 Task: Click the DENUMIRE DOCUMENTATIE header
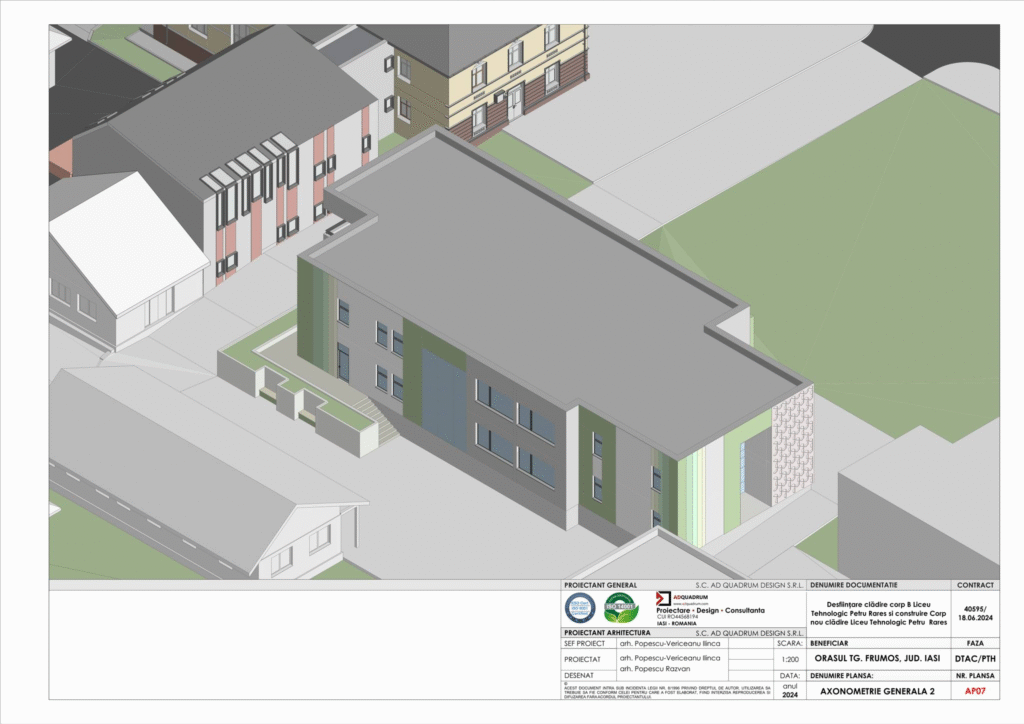854,585
